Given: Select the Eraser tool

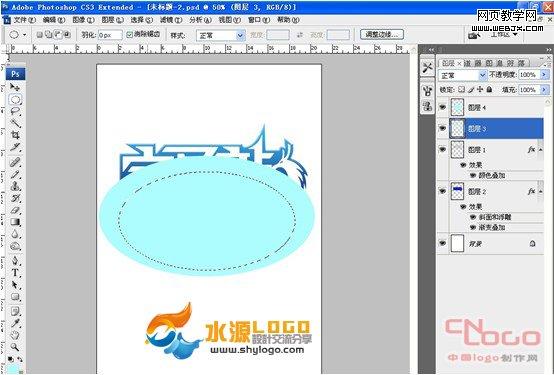Looking at the screenshot, I should [15, 210].
